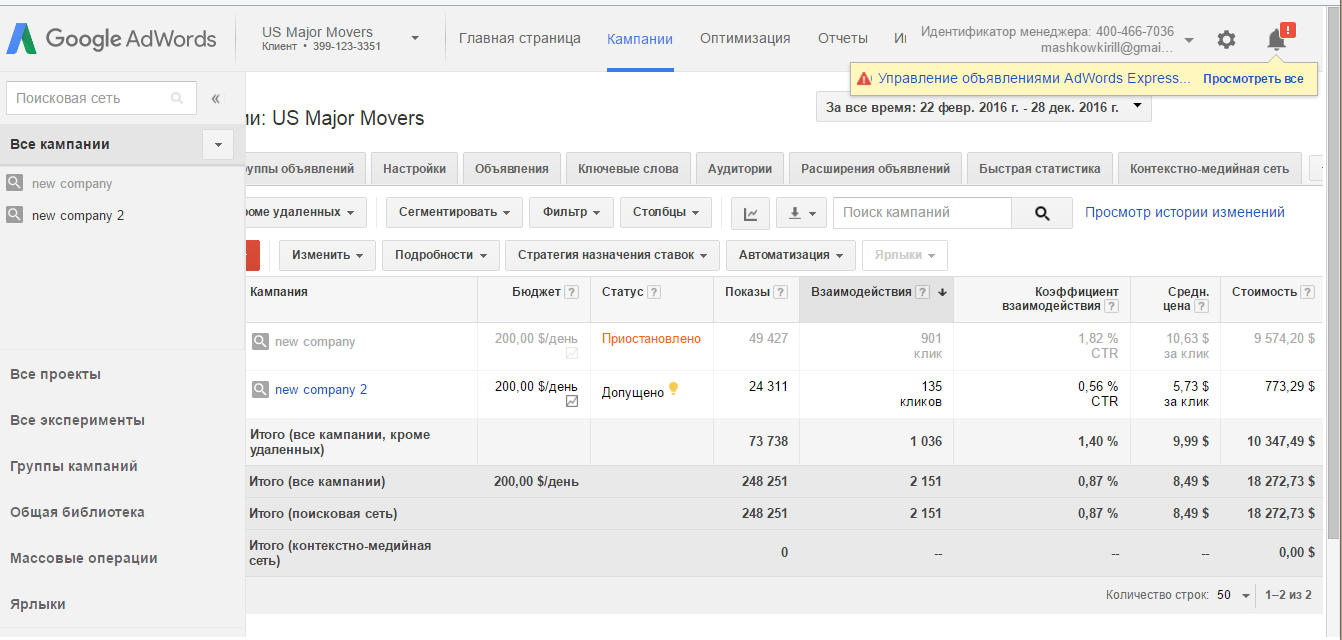Click the sort arrow in the Взаимодействия header
The image size is (1342, 640).
point(942,292)
